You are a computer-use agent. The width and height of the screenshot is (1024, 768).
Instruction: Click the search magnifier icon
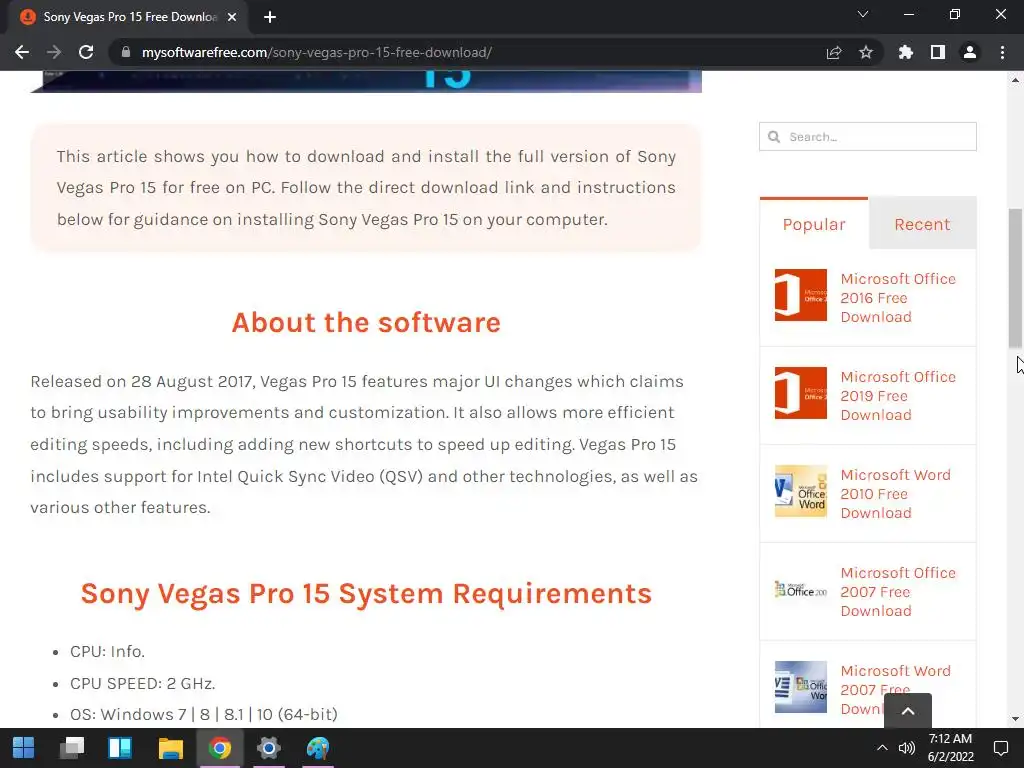tap(775, 136)
